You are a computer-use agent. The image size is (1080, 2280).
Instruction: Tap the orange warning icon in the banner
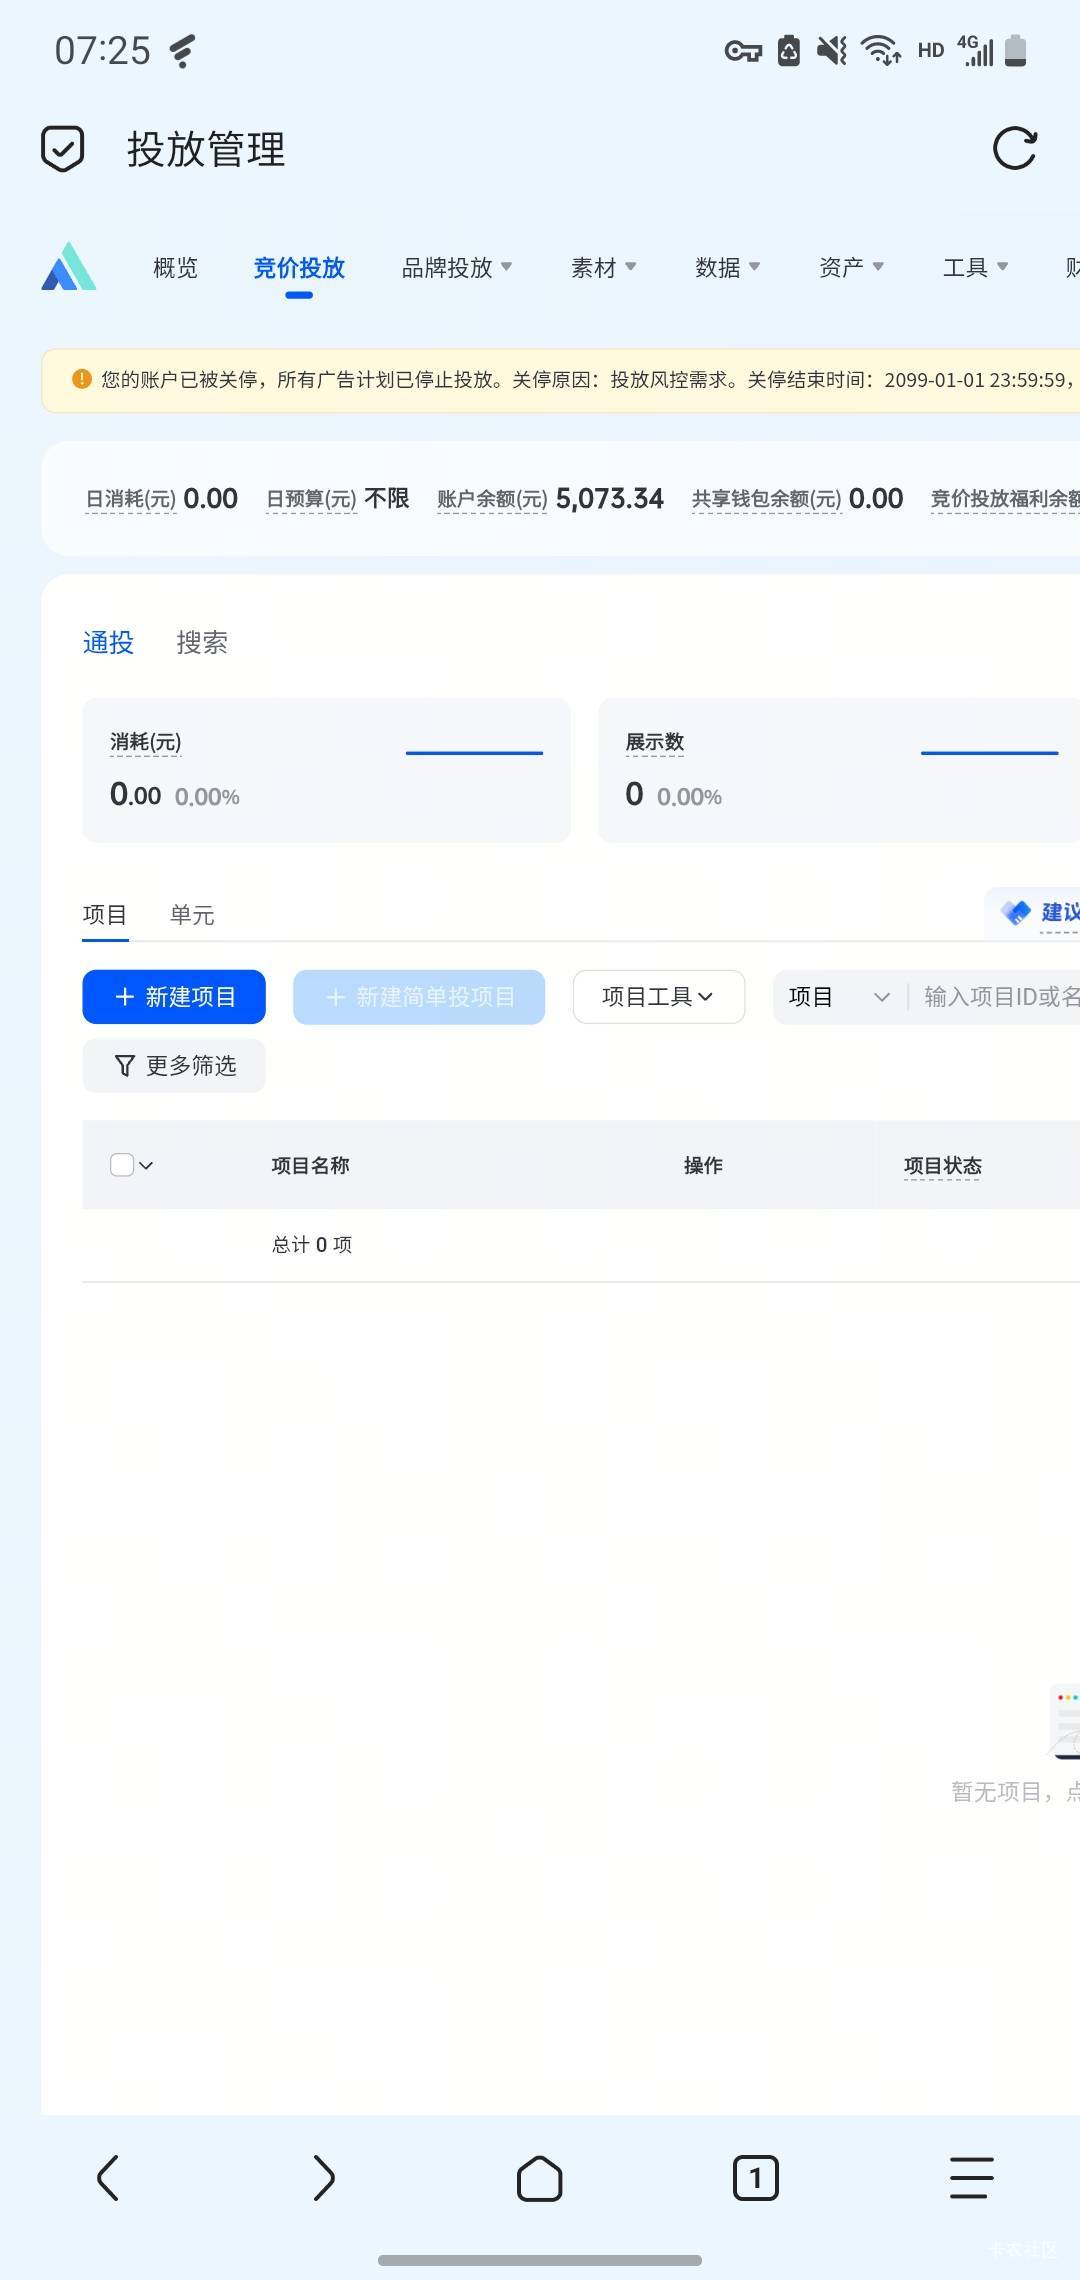pos(82,379)
